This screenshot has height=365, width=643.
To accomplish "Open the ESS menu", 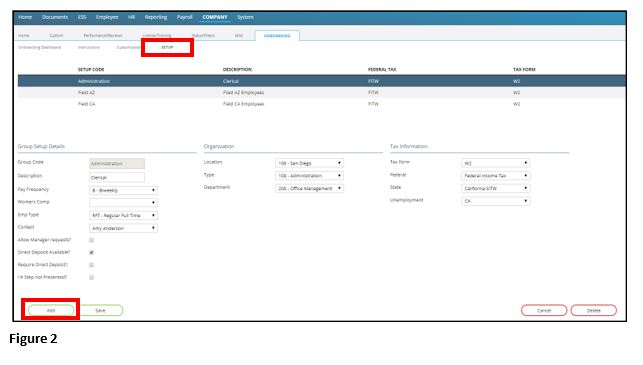I will [x=82, y=17].
